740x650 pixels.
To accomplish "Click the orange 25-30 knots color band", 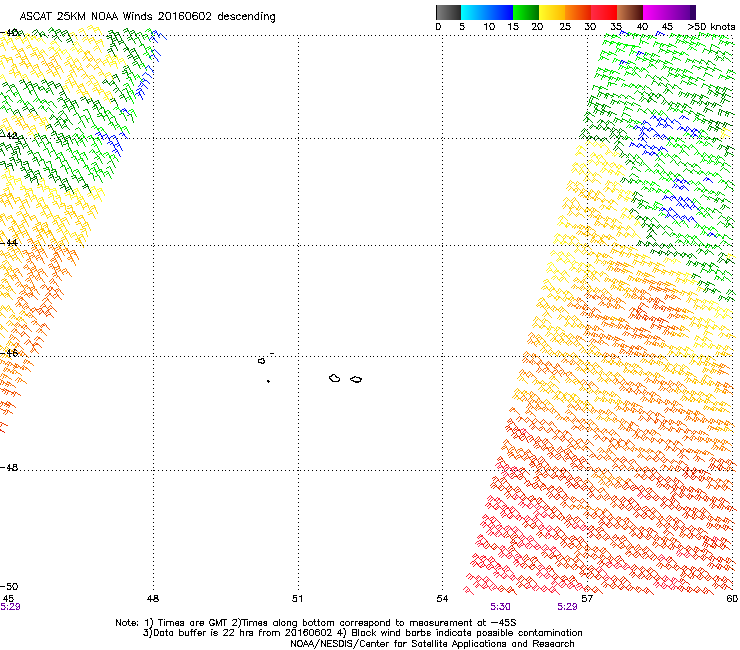I will (578, 12).
